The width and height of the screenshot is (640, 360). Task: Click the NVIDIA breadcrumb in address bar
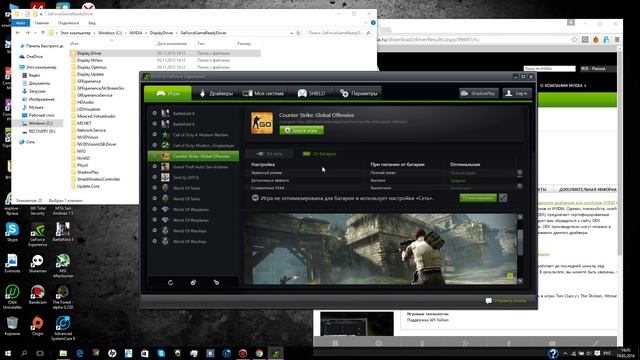click(x=136, y=33)
